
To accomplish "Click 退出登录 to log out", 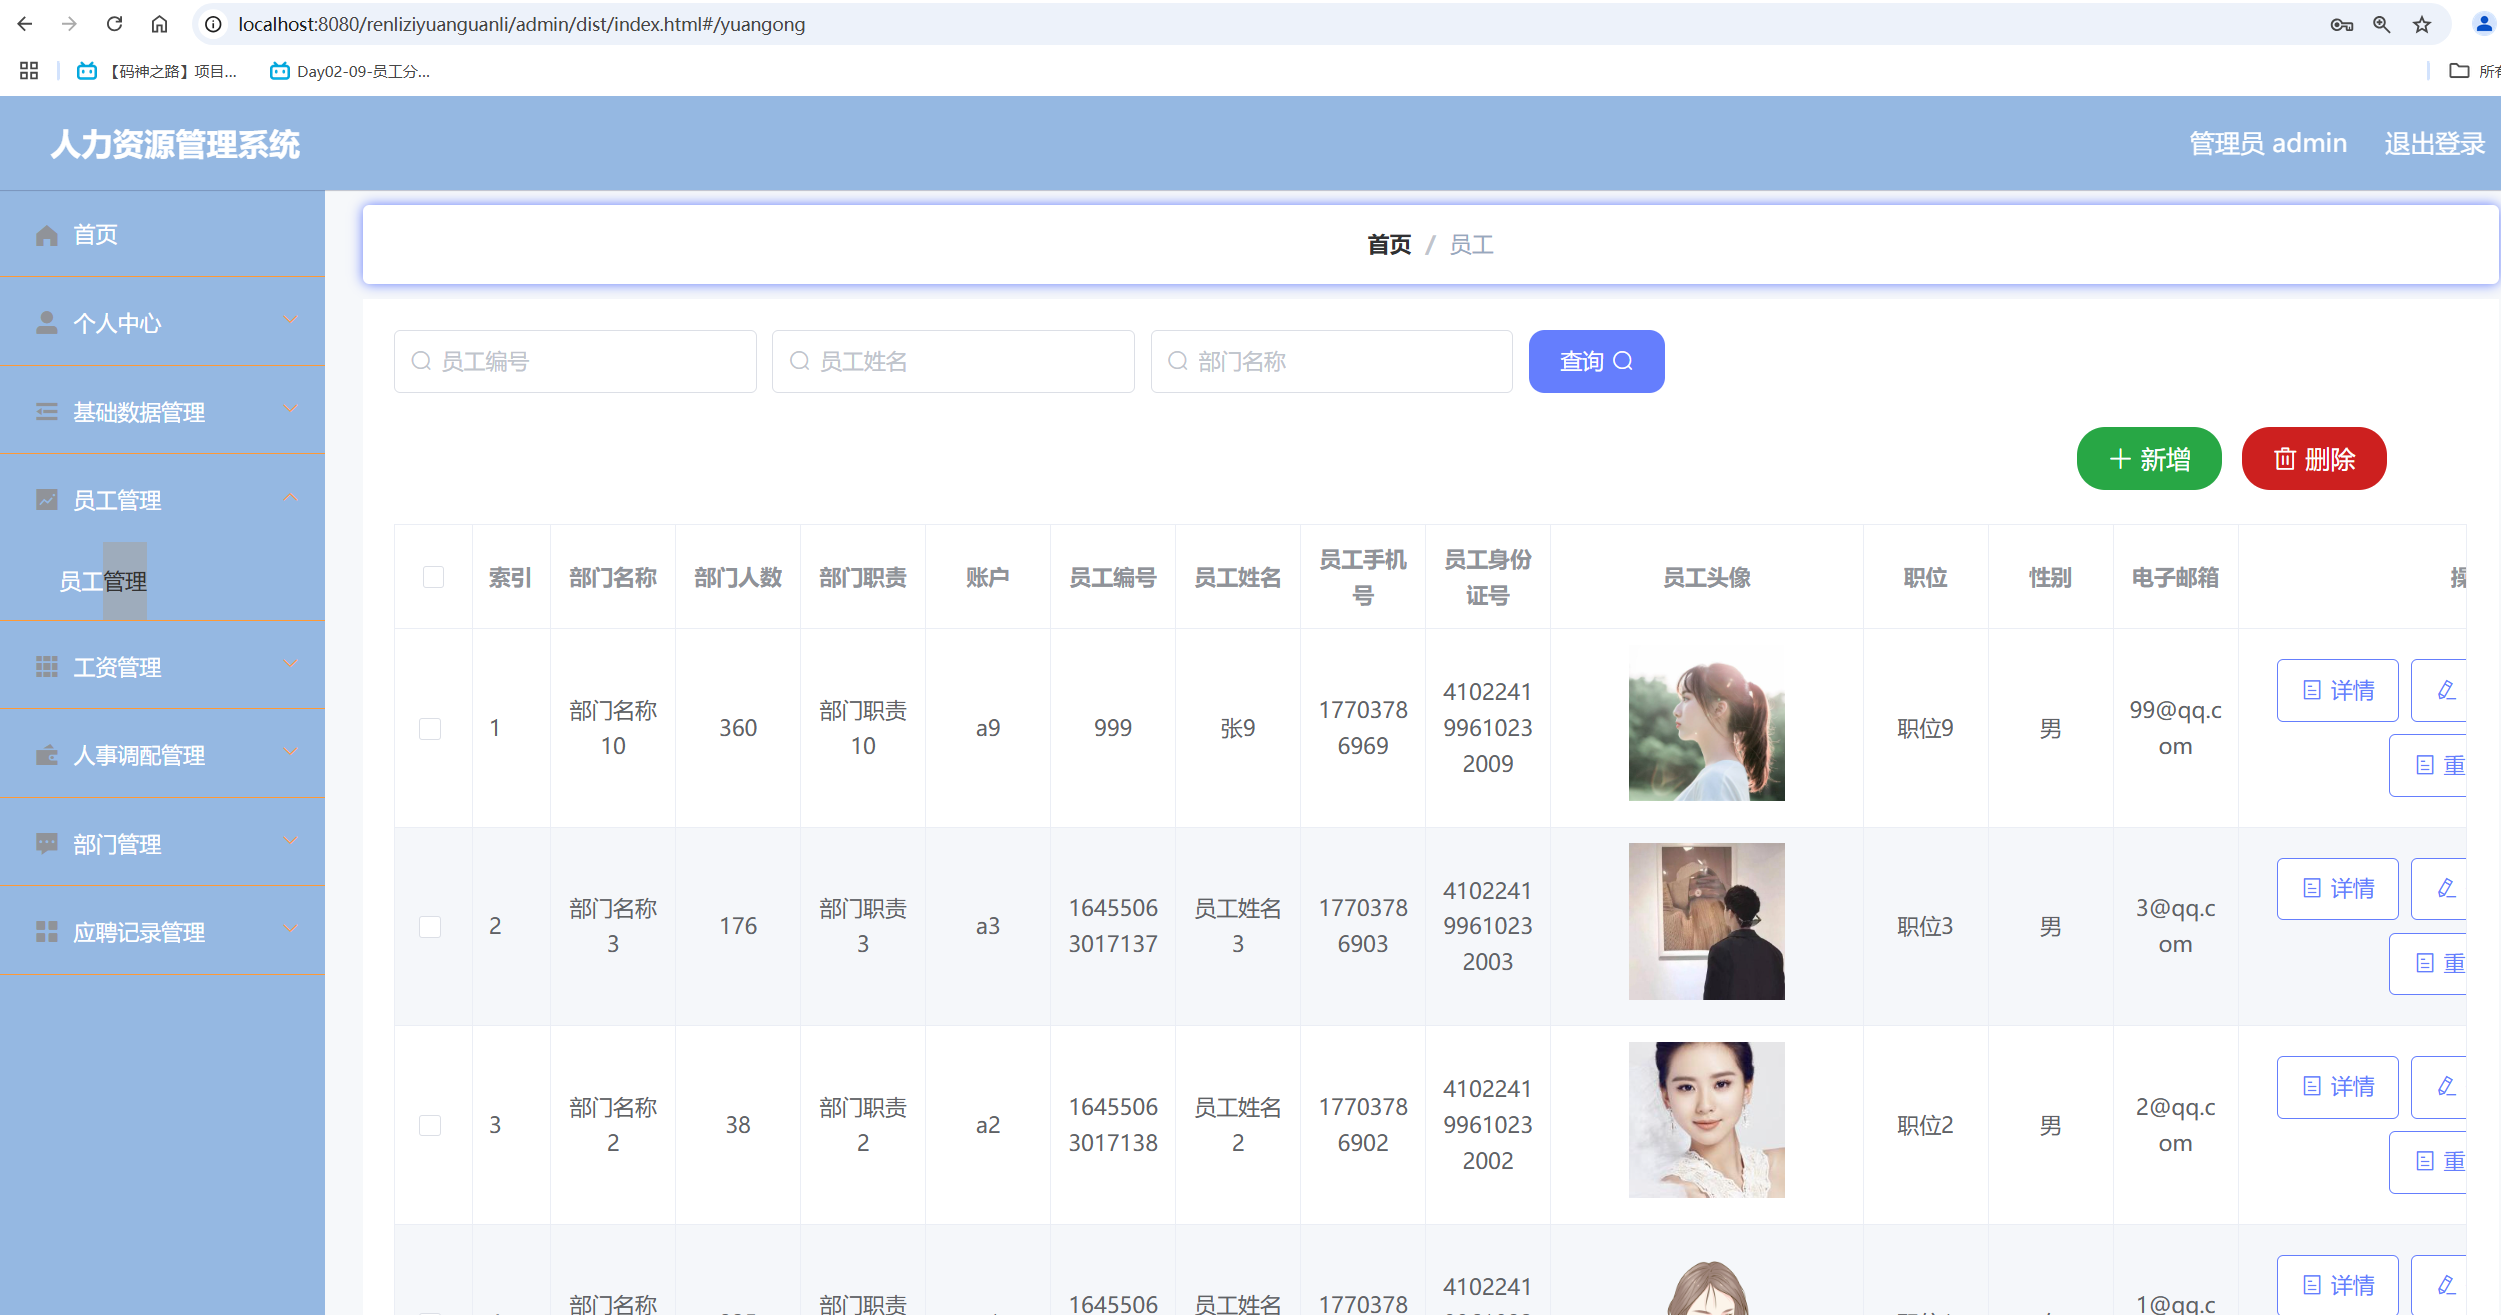I will (x=2434, y=143).
